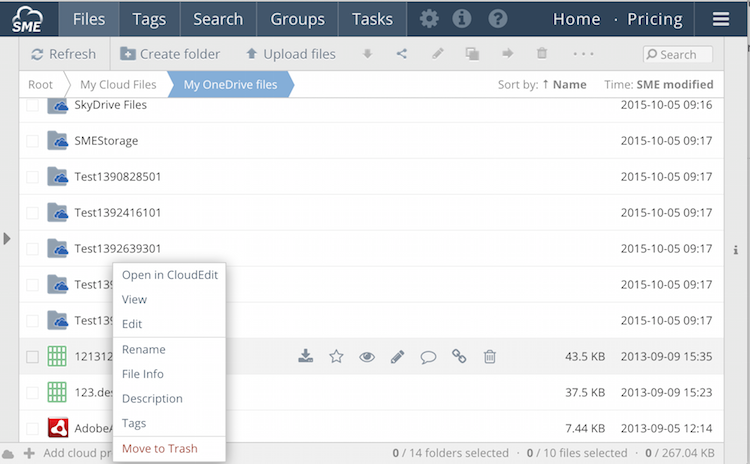Select Rename in the context menu
This screenshot has height=464, width=750.
point(144,349)
